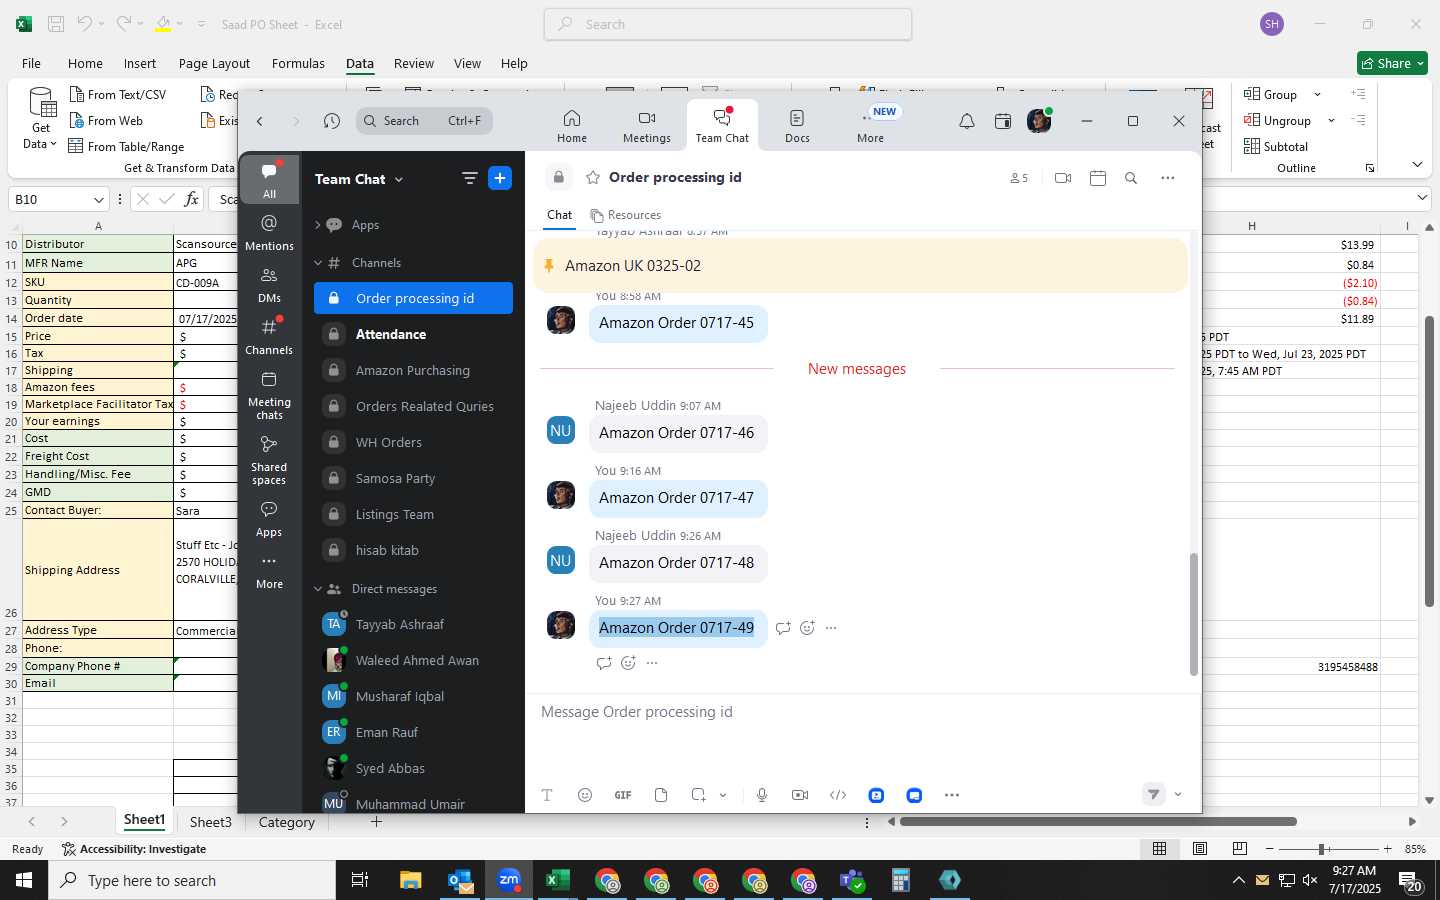Open direct message with Eman Rauf

(413, 732)
